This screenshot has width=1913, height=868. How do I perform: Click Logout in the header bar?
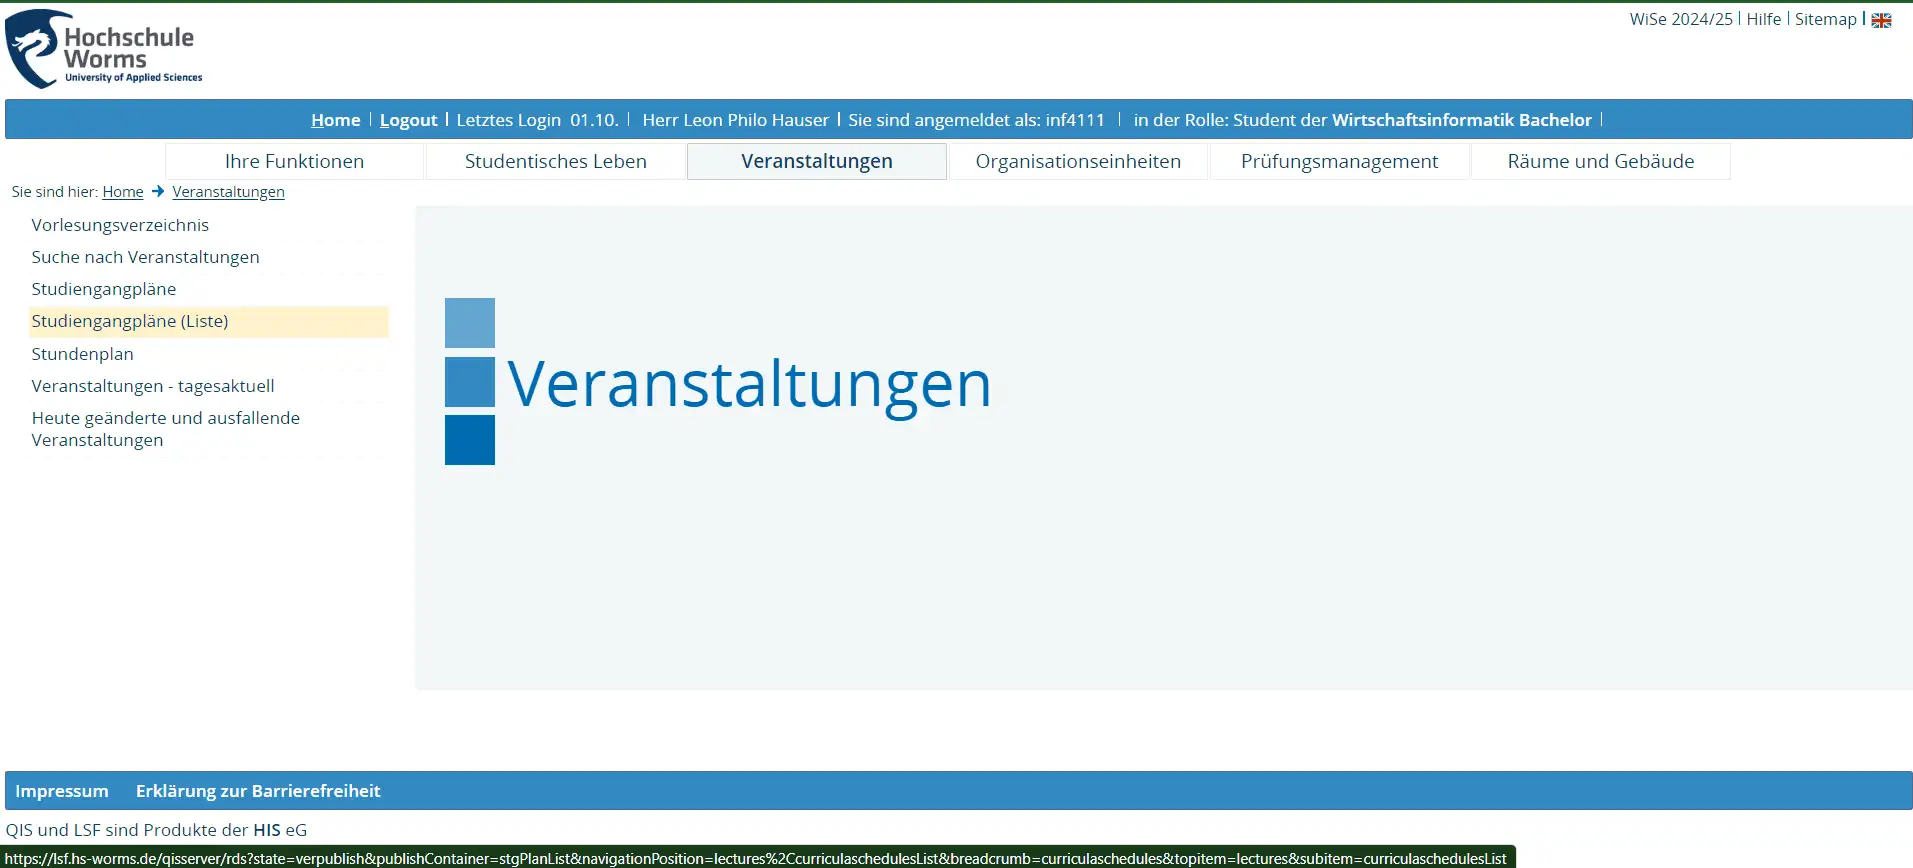coord(408,120)
